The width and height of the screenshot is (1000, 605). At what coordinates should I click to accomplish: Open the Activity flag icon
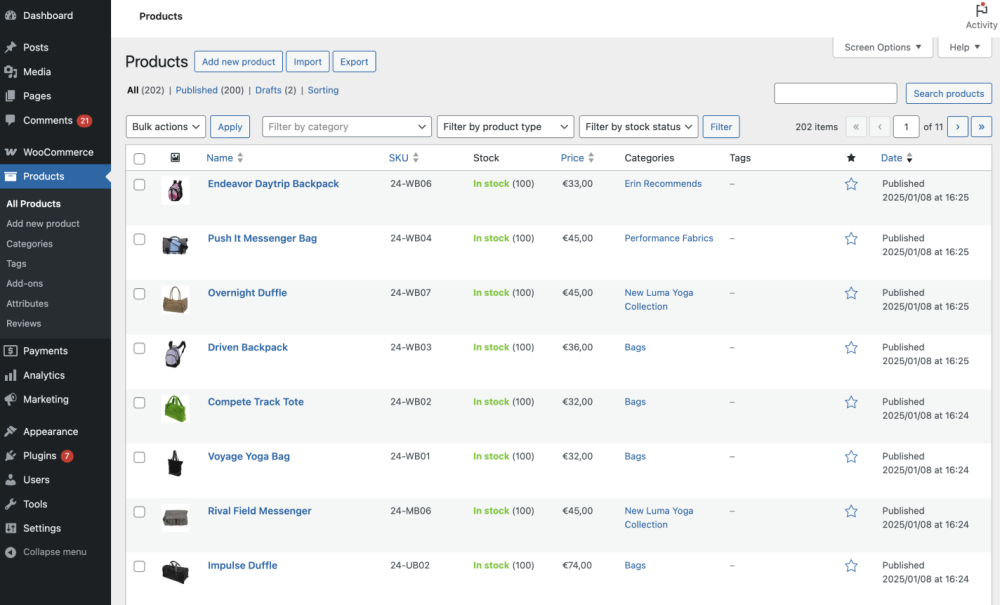click(981, 10)
